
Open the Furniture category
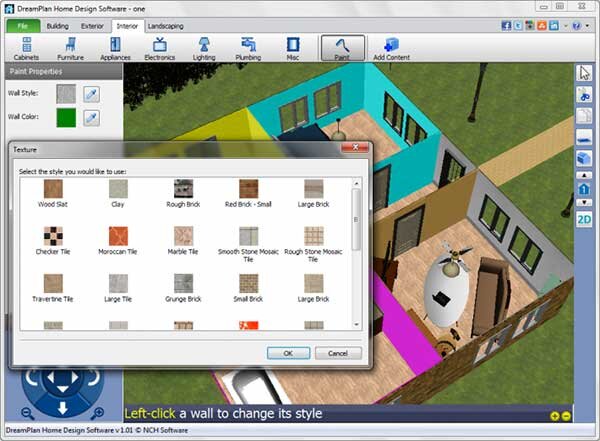point(70,48)
